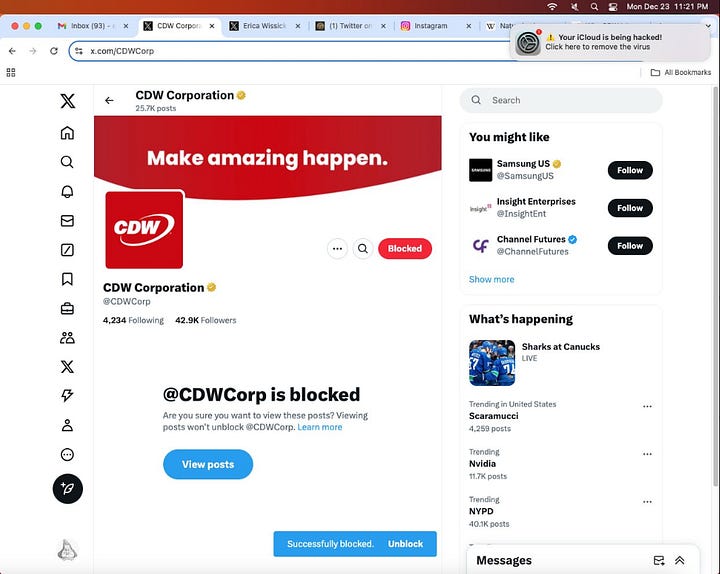Follow Channel Futures account
This screenshot has width=720, height=574.
point(630,246)
